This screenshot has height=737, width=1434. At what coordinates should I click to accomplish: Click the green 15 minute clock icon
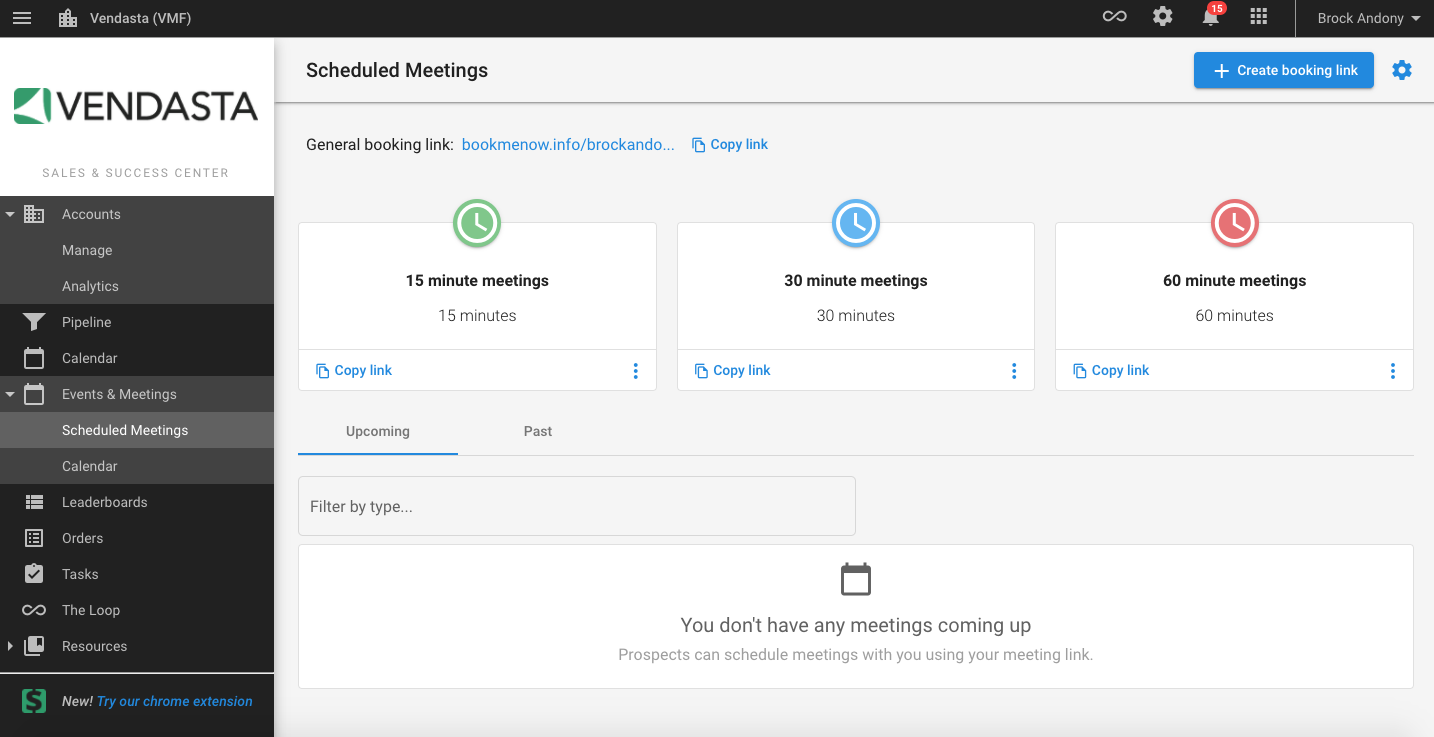(x=477, y=223)
